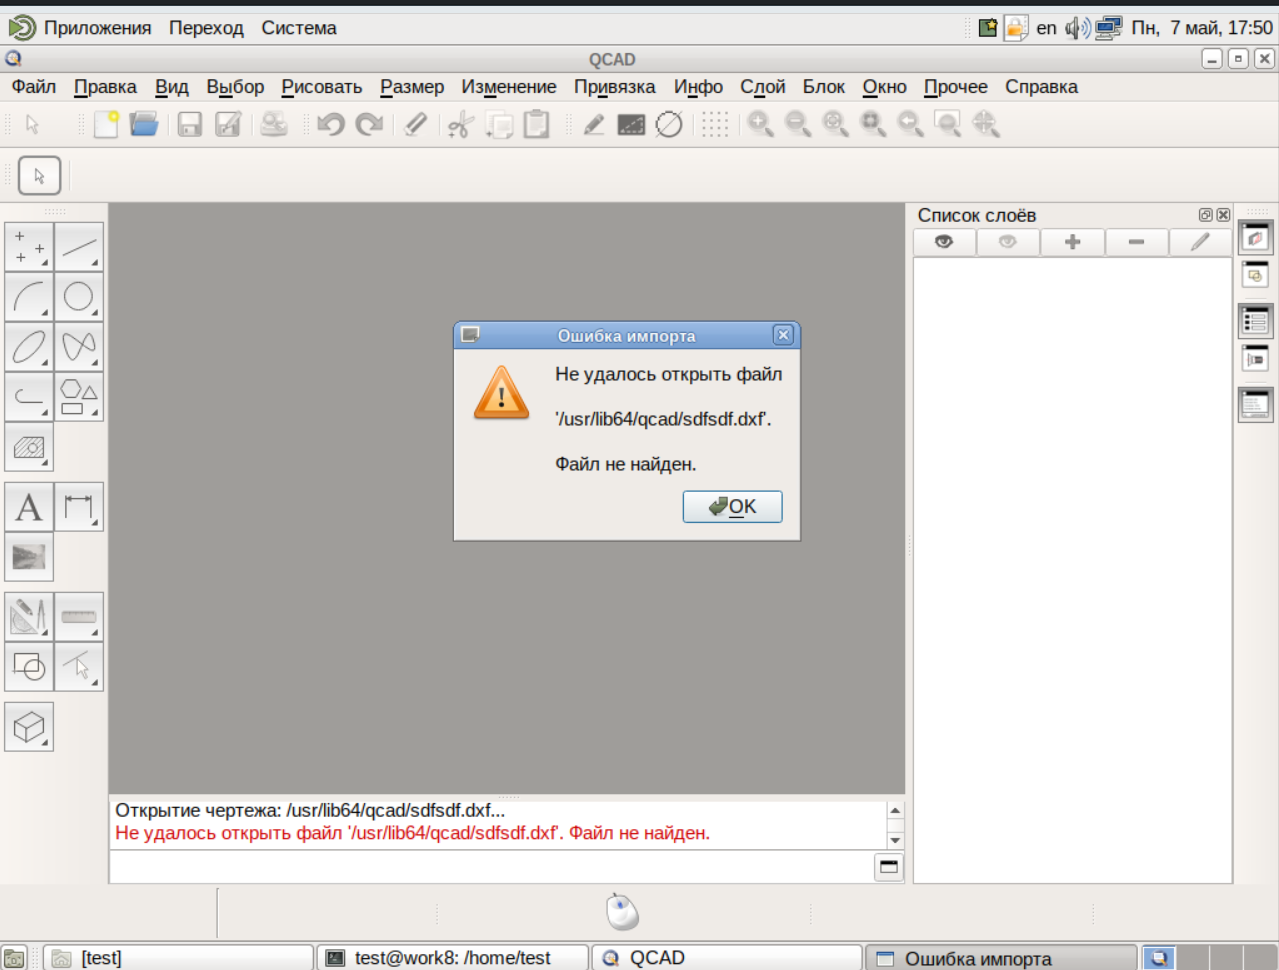Add a new layer with plus button
The width and height of the screenshot is (1279, 970).
1072,242
